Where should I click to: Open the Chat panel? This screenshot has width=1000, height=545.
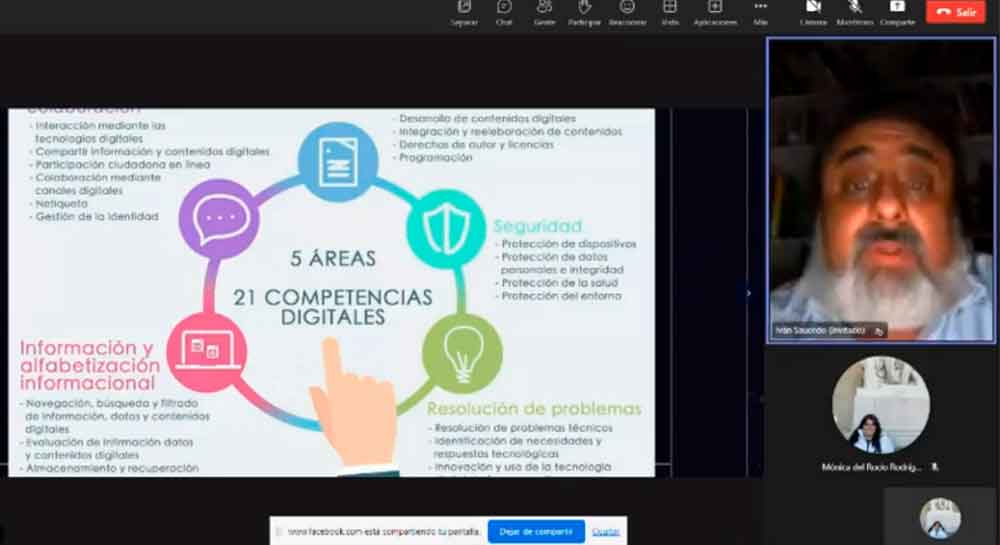coord(504,11)
